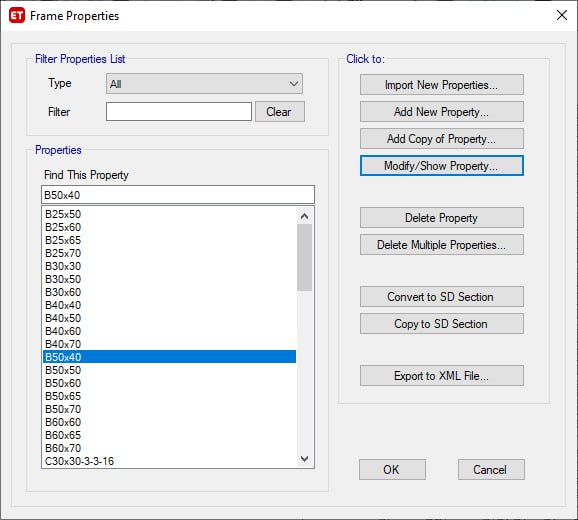Clear the filter text

pos(280,112)
